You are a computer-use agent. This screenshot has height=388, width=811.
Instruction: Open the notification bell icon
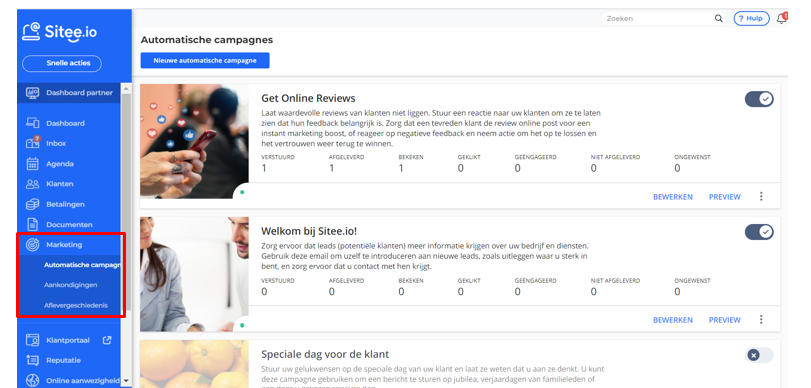click(782, 19)
